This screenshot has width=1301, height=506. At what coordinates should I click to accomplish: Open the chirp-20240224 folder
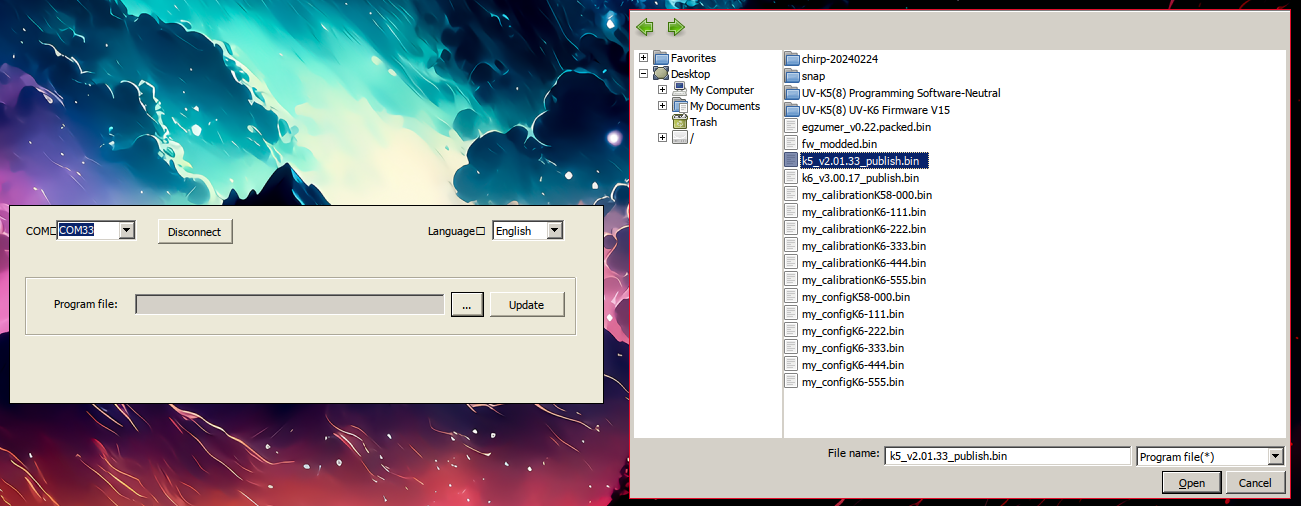(839, 59)
